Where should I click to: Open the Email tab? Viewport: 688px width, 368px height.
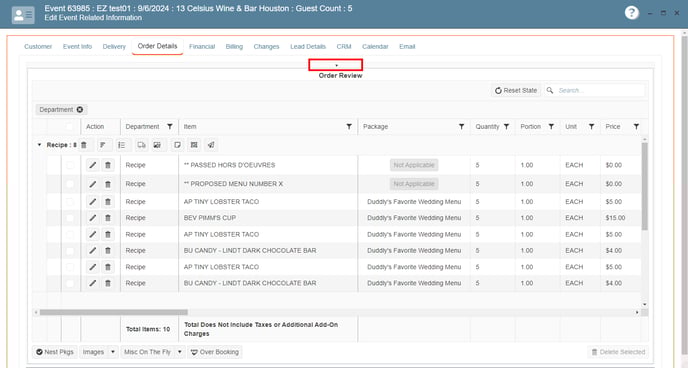[x=407, y=46]
